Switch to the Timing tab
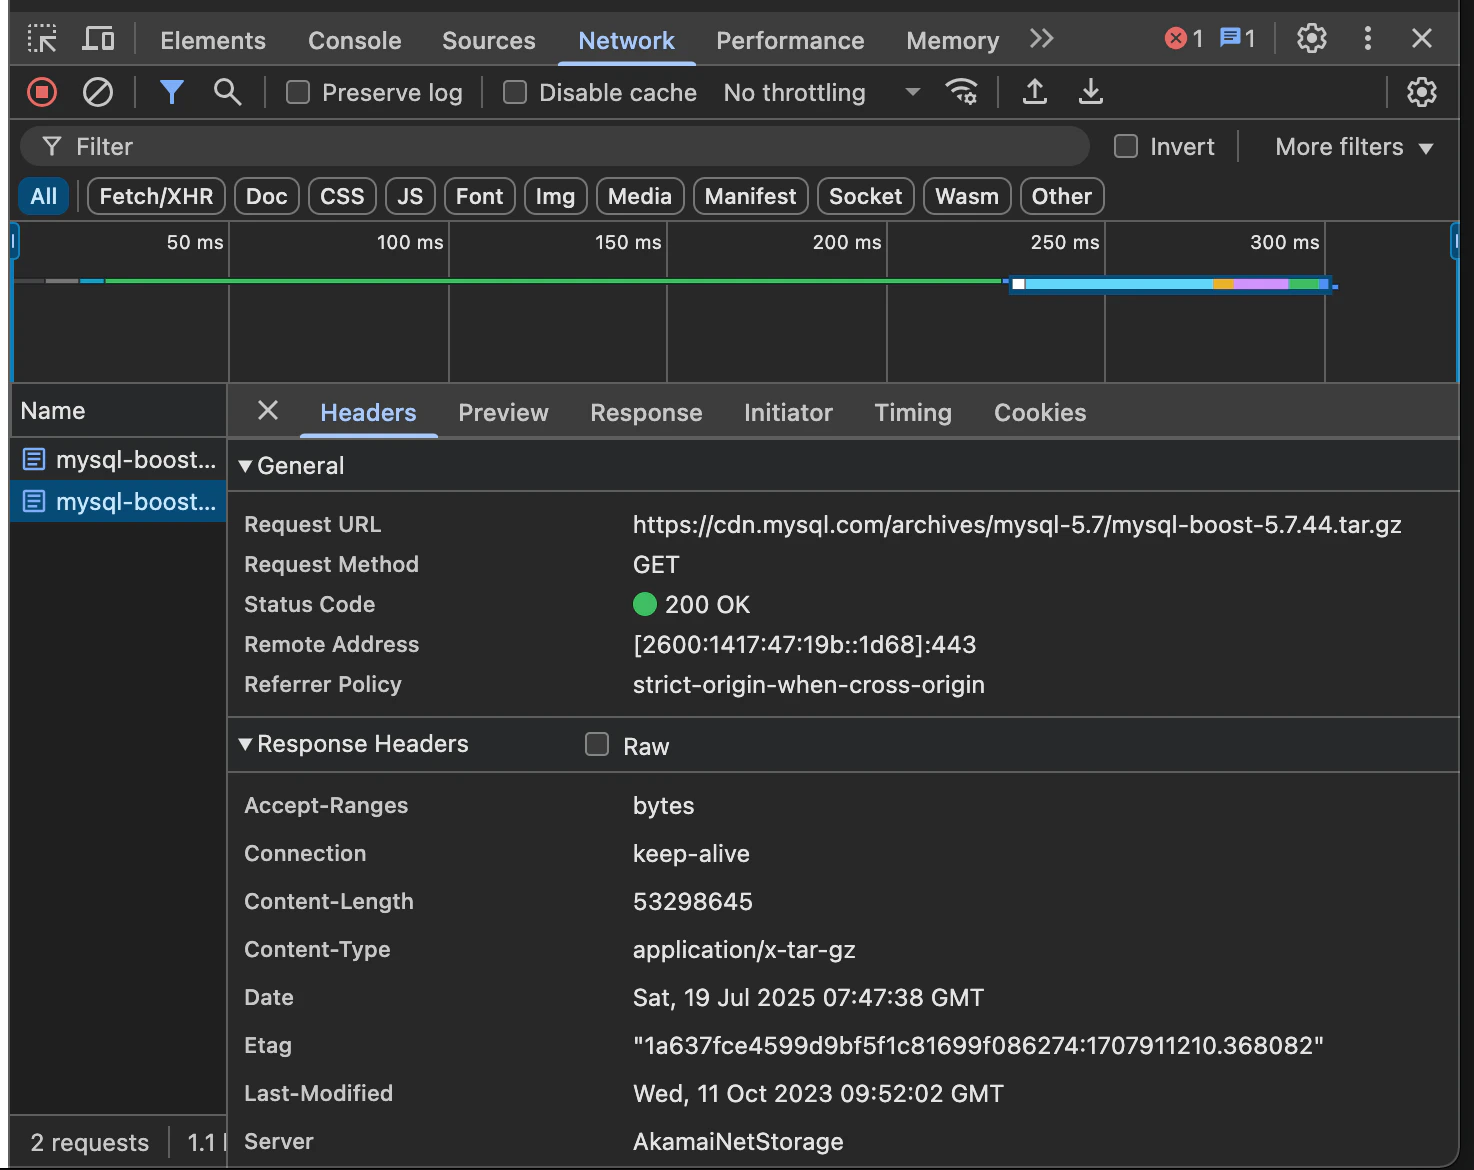The height and width of the screenshot is (1170, 1474). click(913, 413)
